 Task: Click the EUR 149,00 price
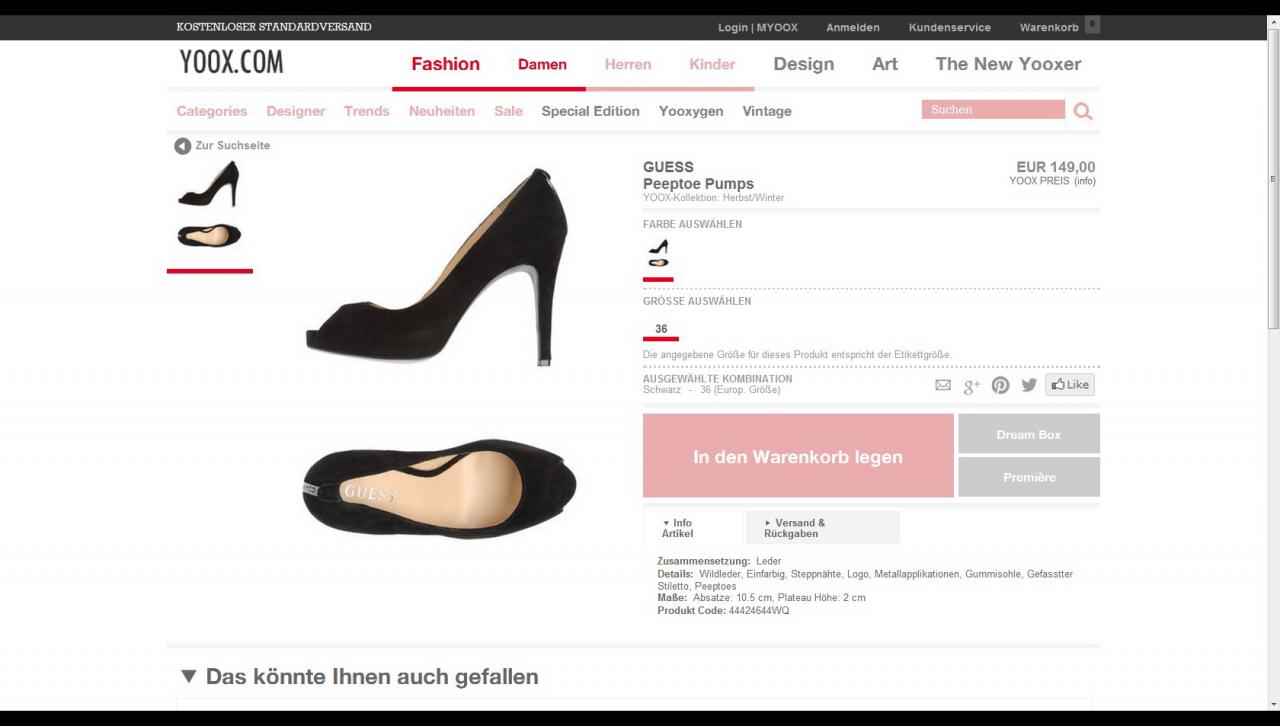[1056, 167]
